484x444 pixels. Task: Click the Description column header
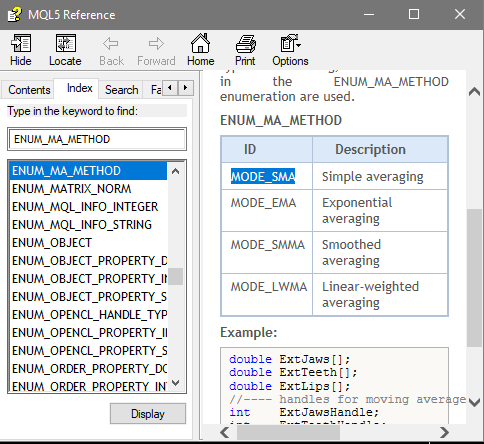point(380,149)
